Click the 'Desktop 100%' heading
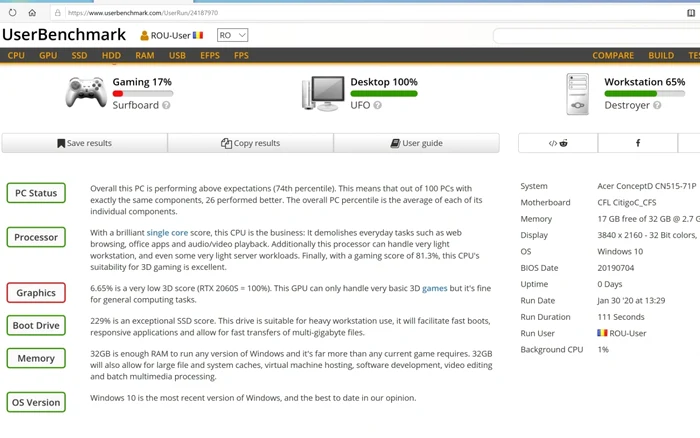 (x=384, y=82)
